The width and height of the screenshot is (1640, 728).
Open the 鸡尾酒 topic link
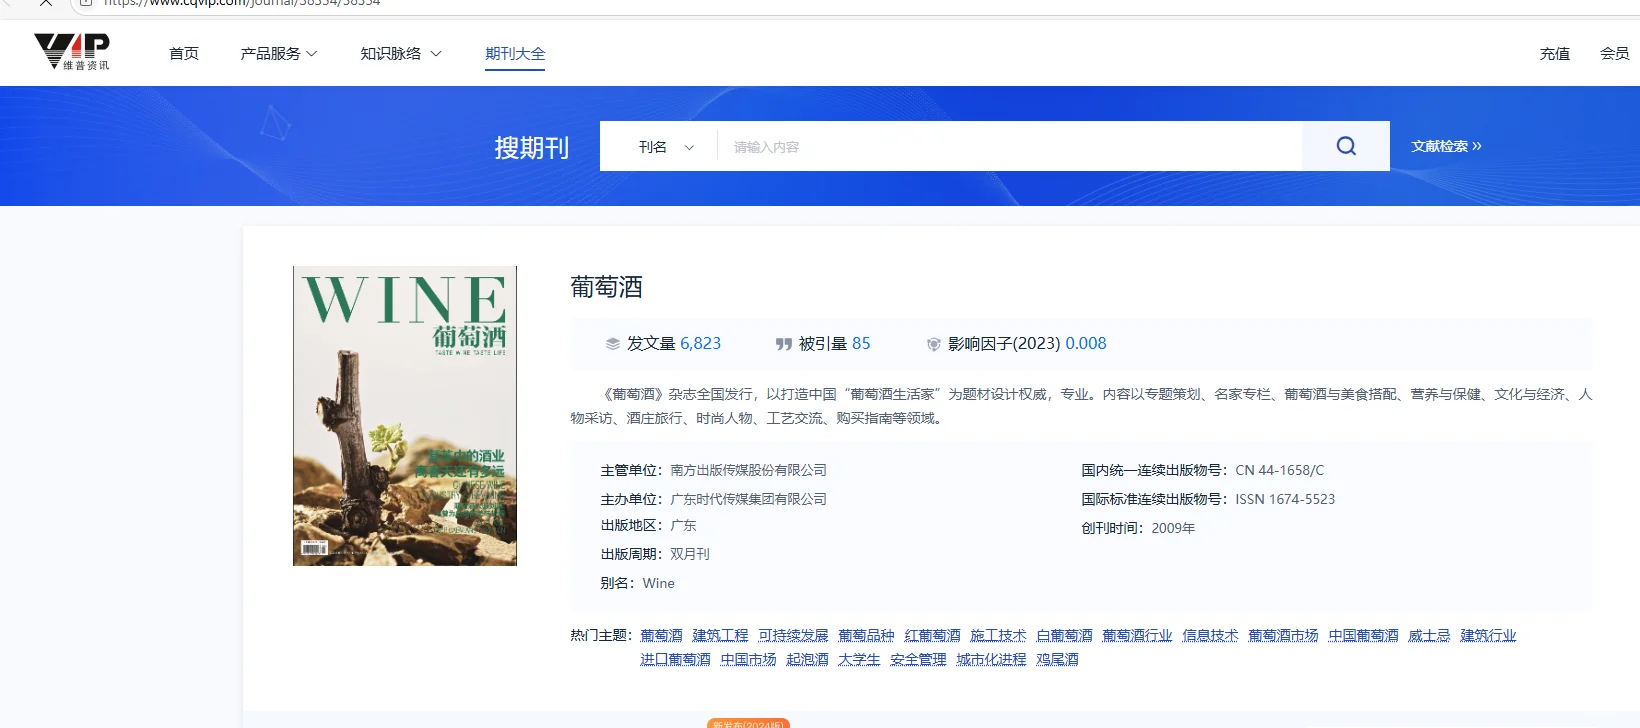pyautogui.click(x=1057, y=660)
